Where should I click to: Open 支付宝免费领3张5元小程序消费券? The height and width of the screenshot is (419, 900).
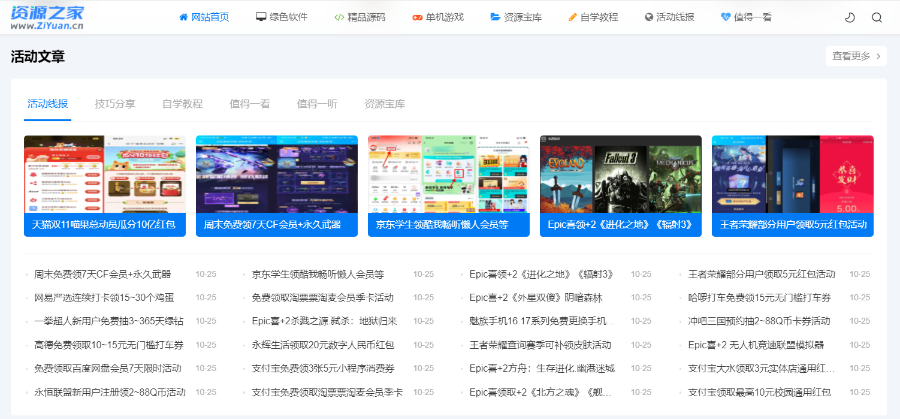[x=323, y=368]
